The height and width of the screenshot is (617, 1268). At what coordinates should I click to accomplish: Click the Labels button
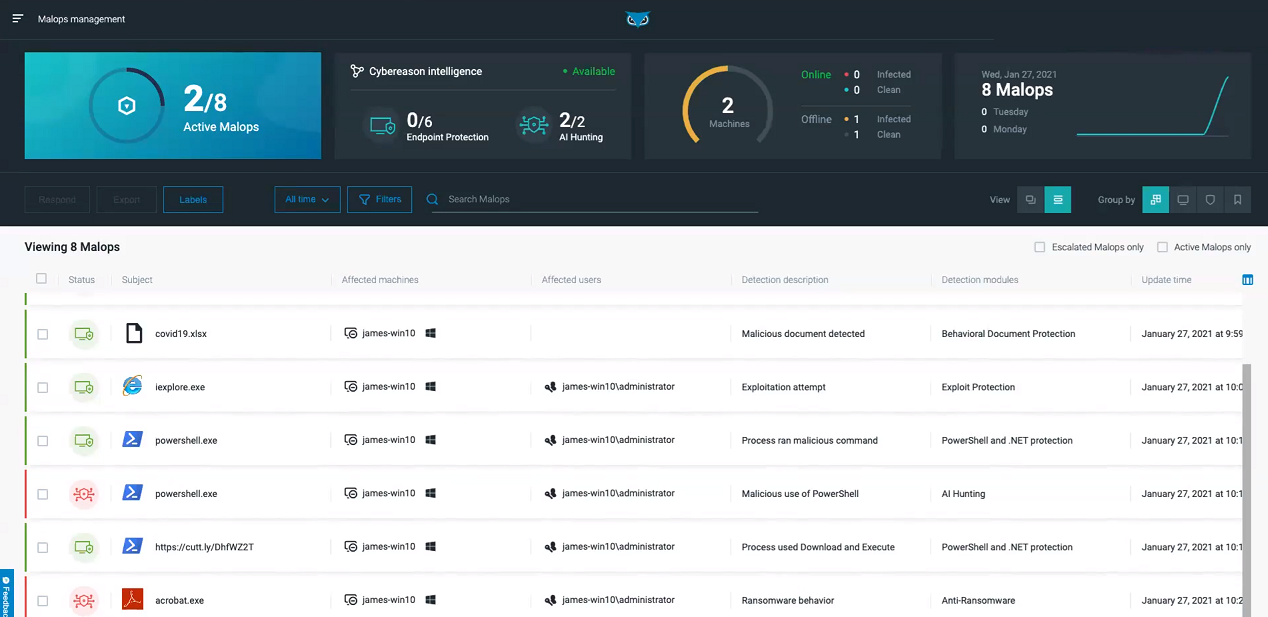(193, 199)
